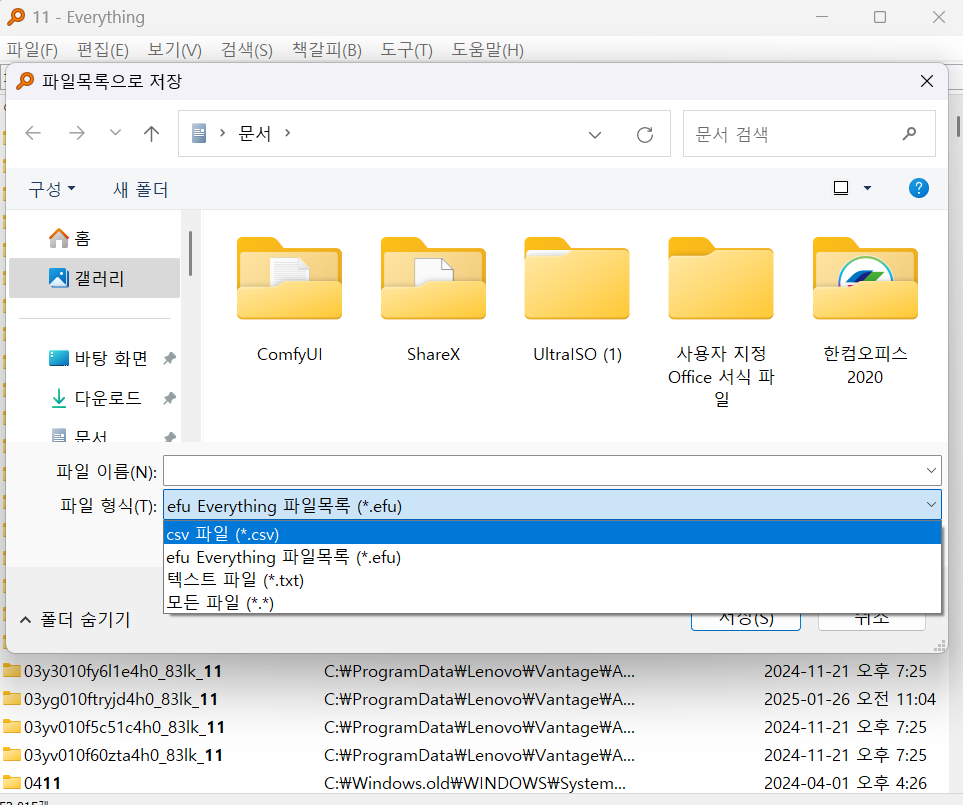Select the UltraISO (1) folder
The width and height of the screenshot is (963, 805).
point(577,300)
